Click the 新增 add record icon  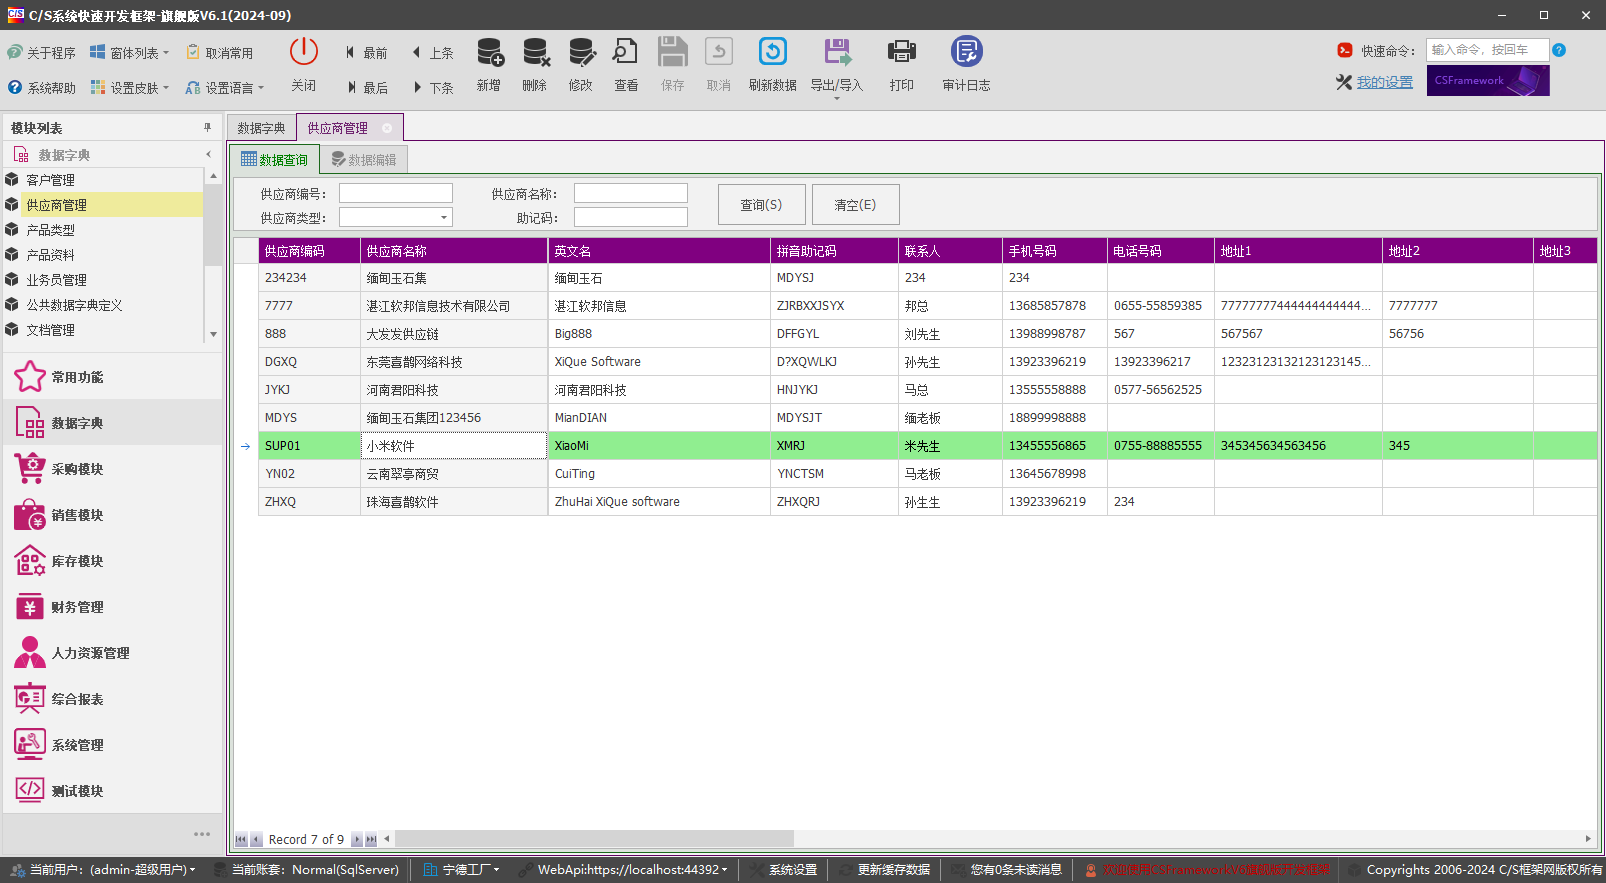[490, 52]
